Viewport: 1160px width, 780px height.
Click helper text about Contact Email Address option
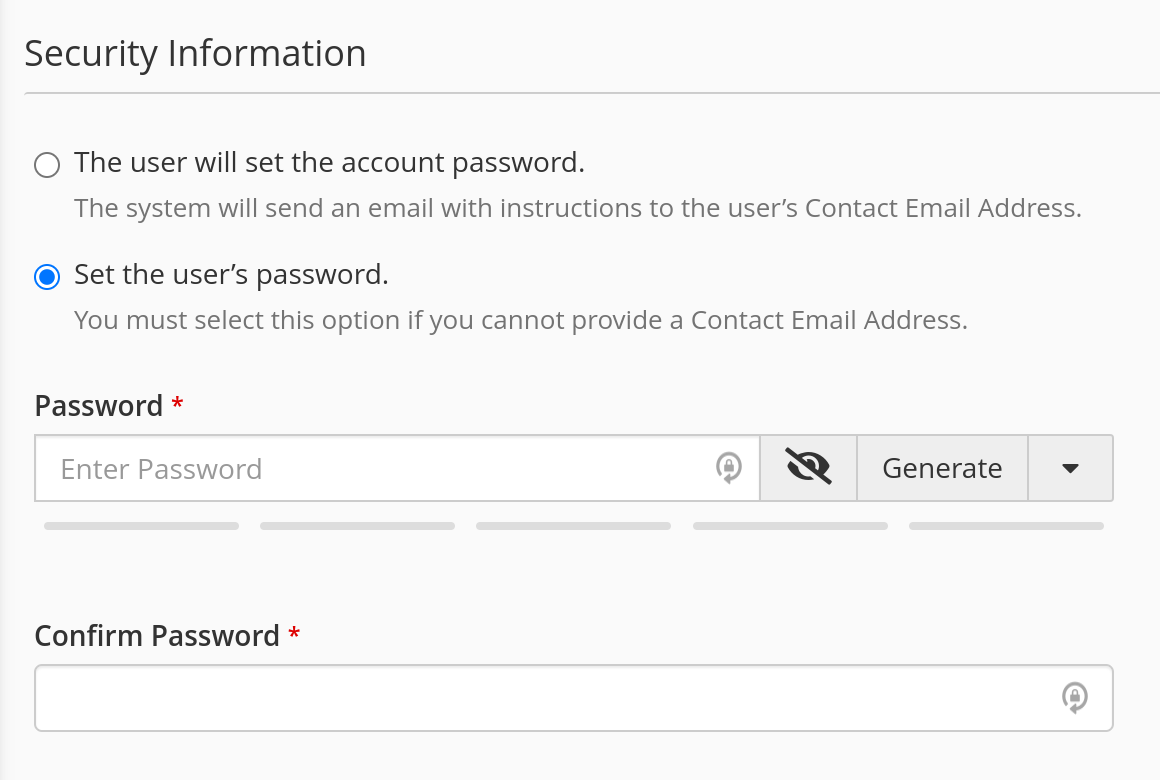(x=521, y=321)
